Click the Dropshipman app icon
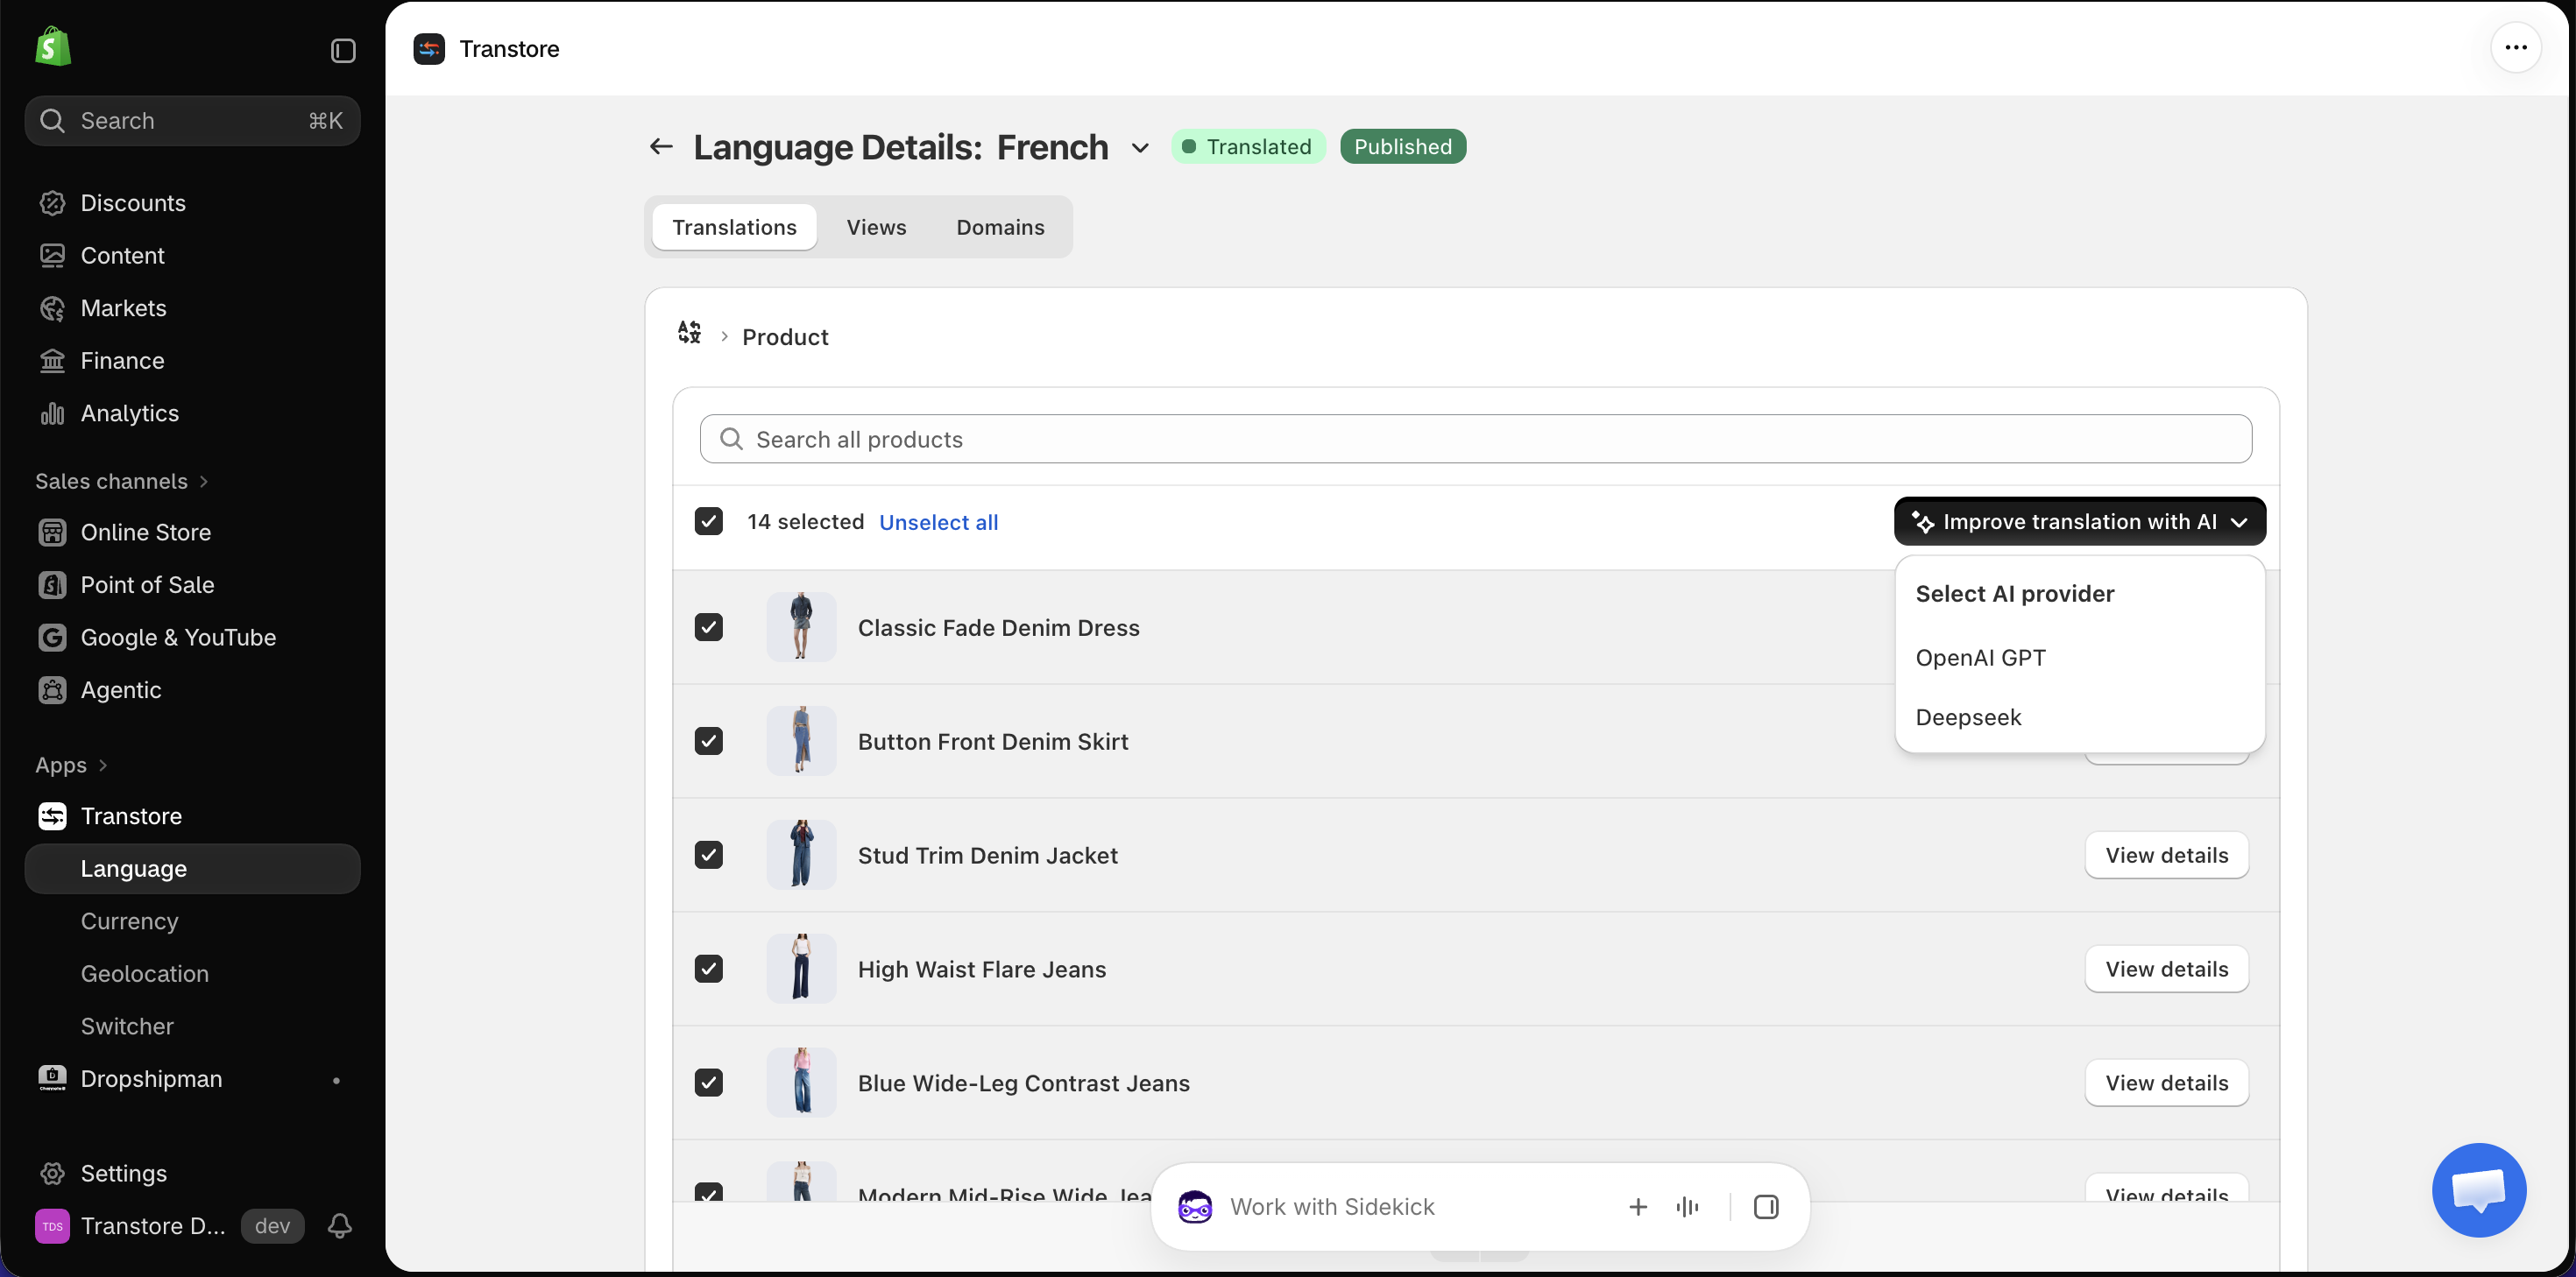The image size is (2576, 1277). click(x=52, y=1079)
